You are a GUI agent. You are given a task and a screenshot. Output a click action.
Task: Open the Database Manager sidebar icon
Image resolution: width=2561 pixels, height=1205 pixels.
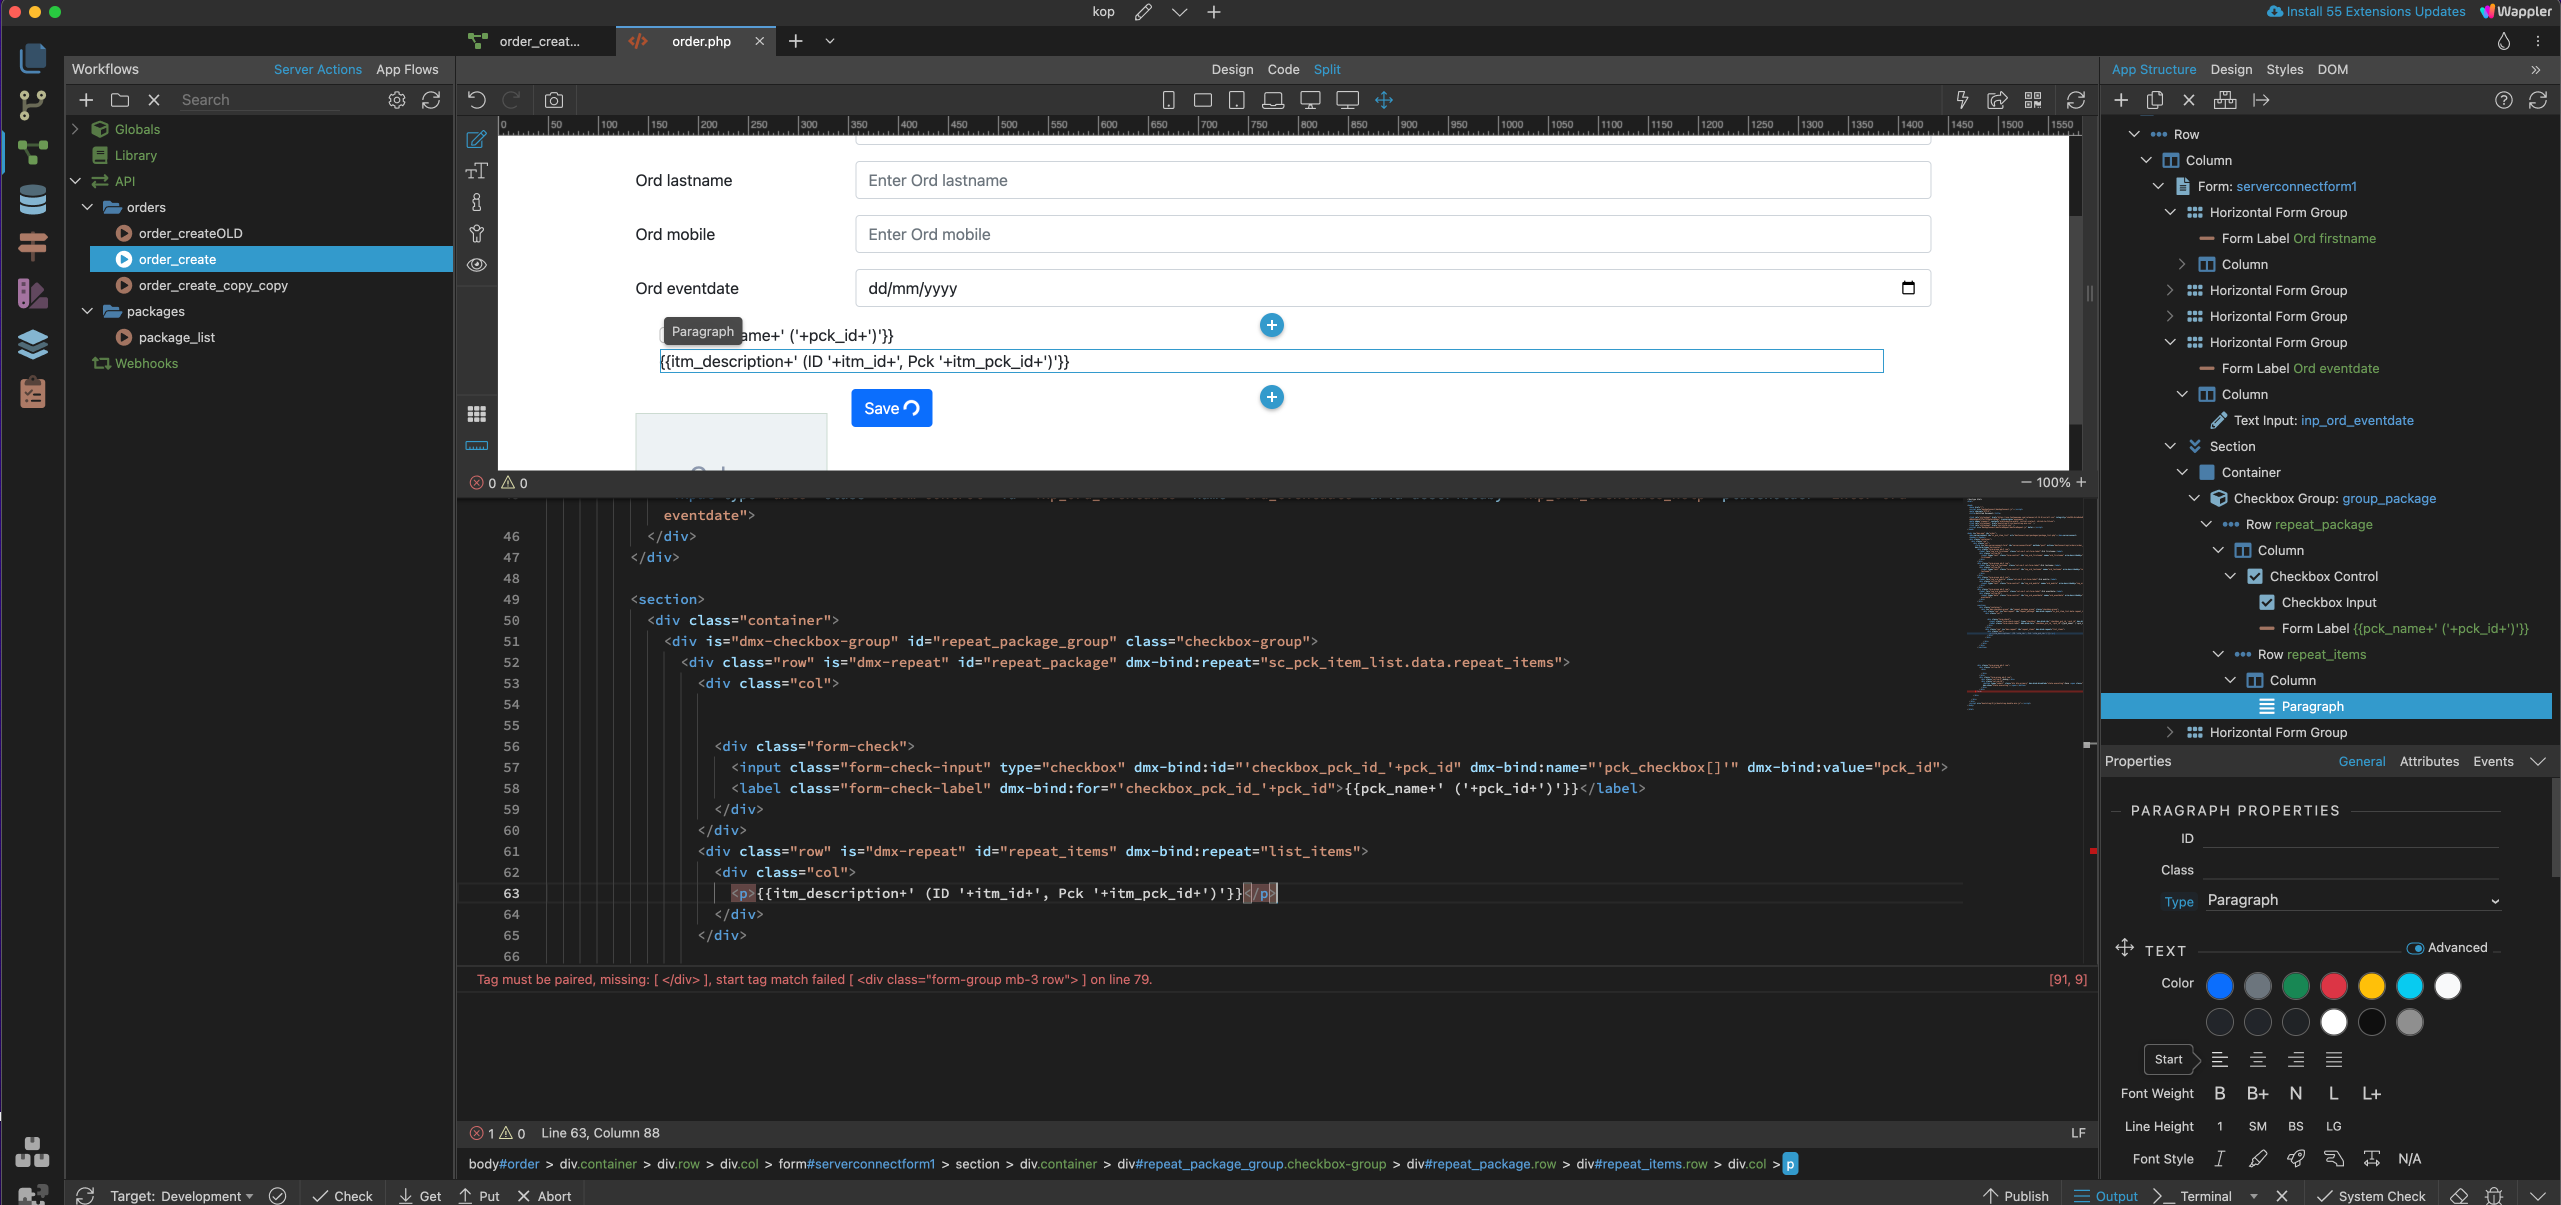click(x=32, y=200)
